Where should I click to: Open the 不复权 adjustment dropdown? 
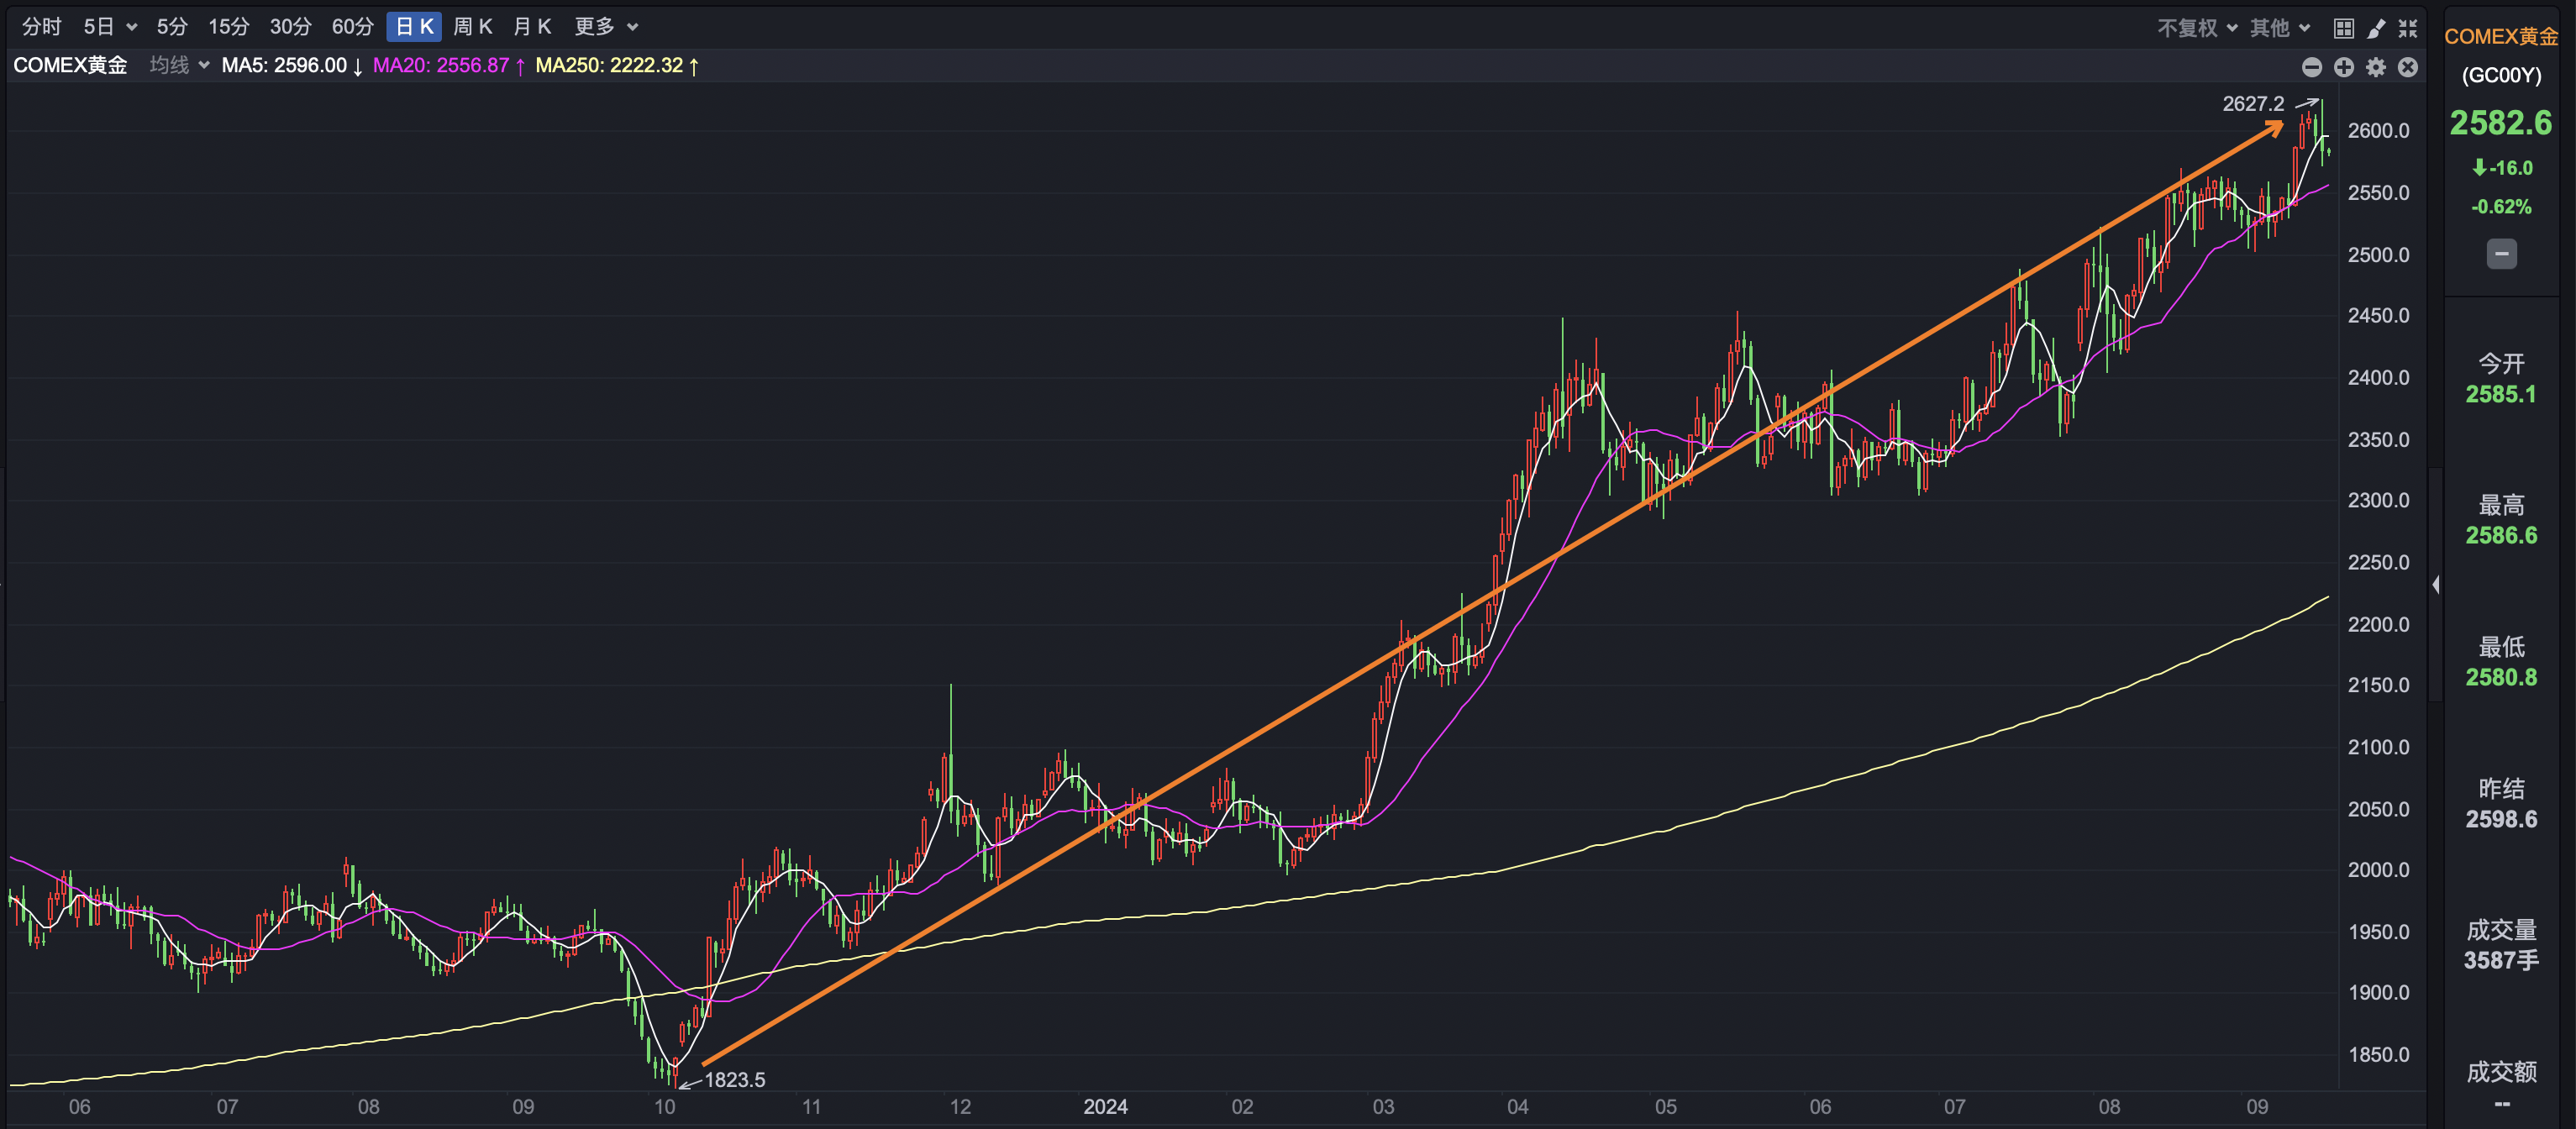[x=2196, y=28]
